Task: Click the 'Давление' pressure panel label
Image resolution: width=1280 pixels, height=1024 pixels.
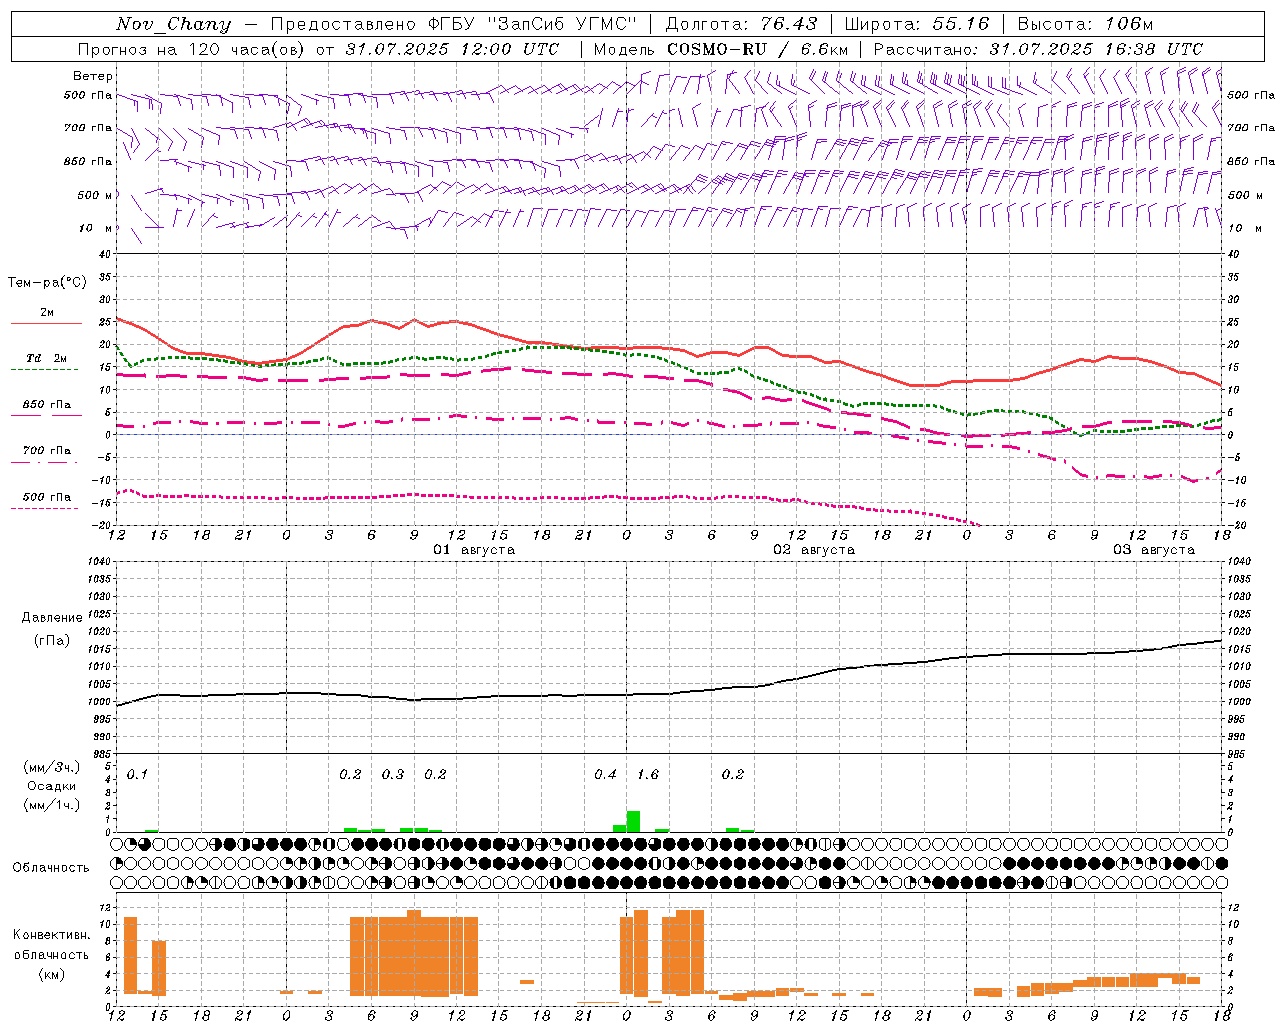Action: (51, 618)
